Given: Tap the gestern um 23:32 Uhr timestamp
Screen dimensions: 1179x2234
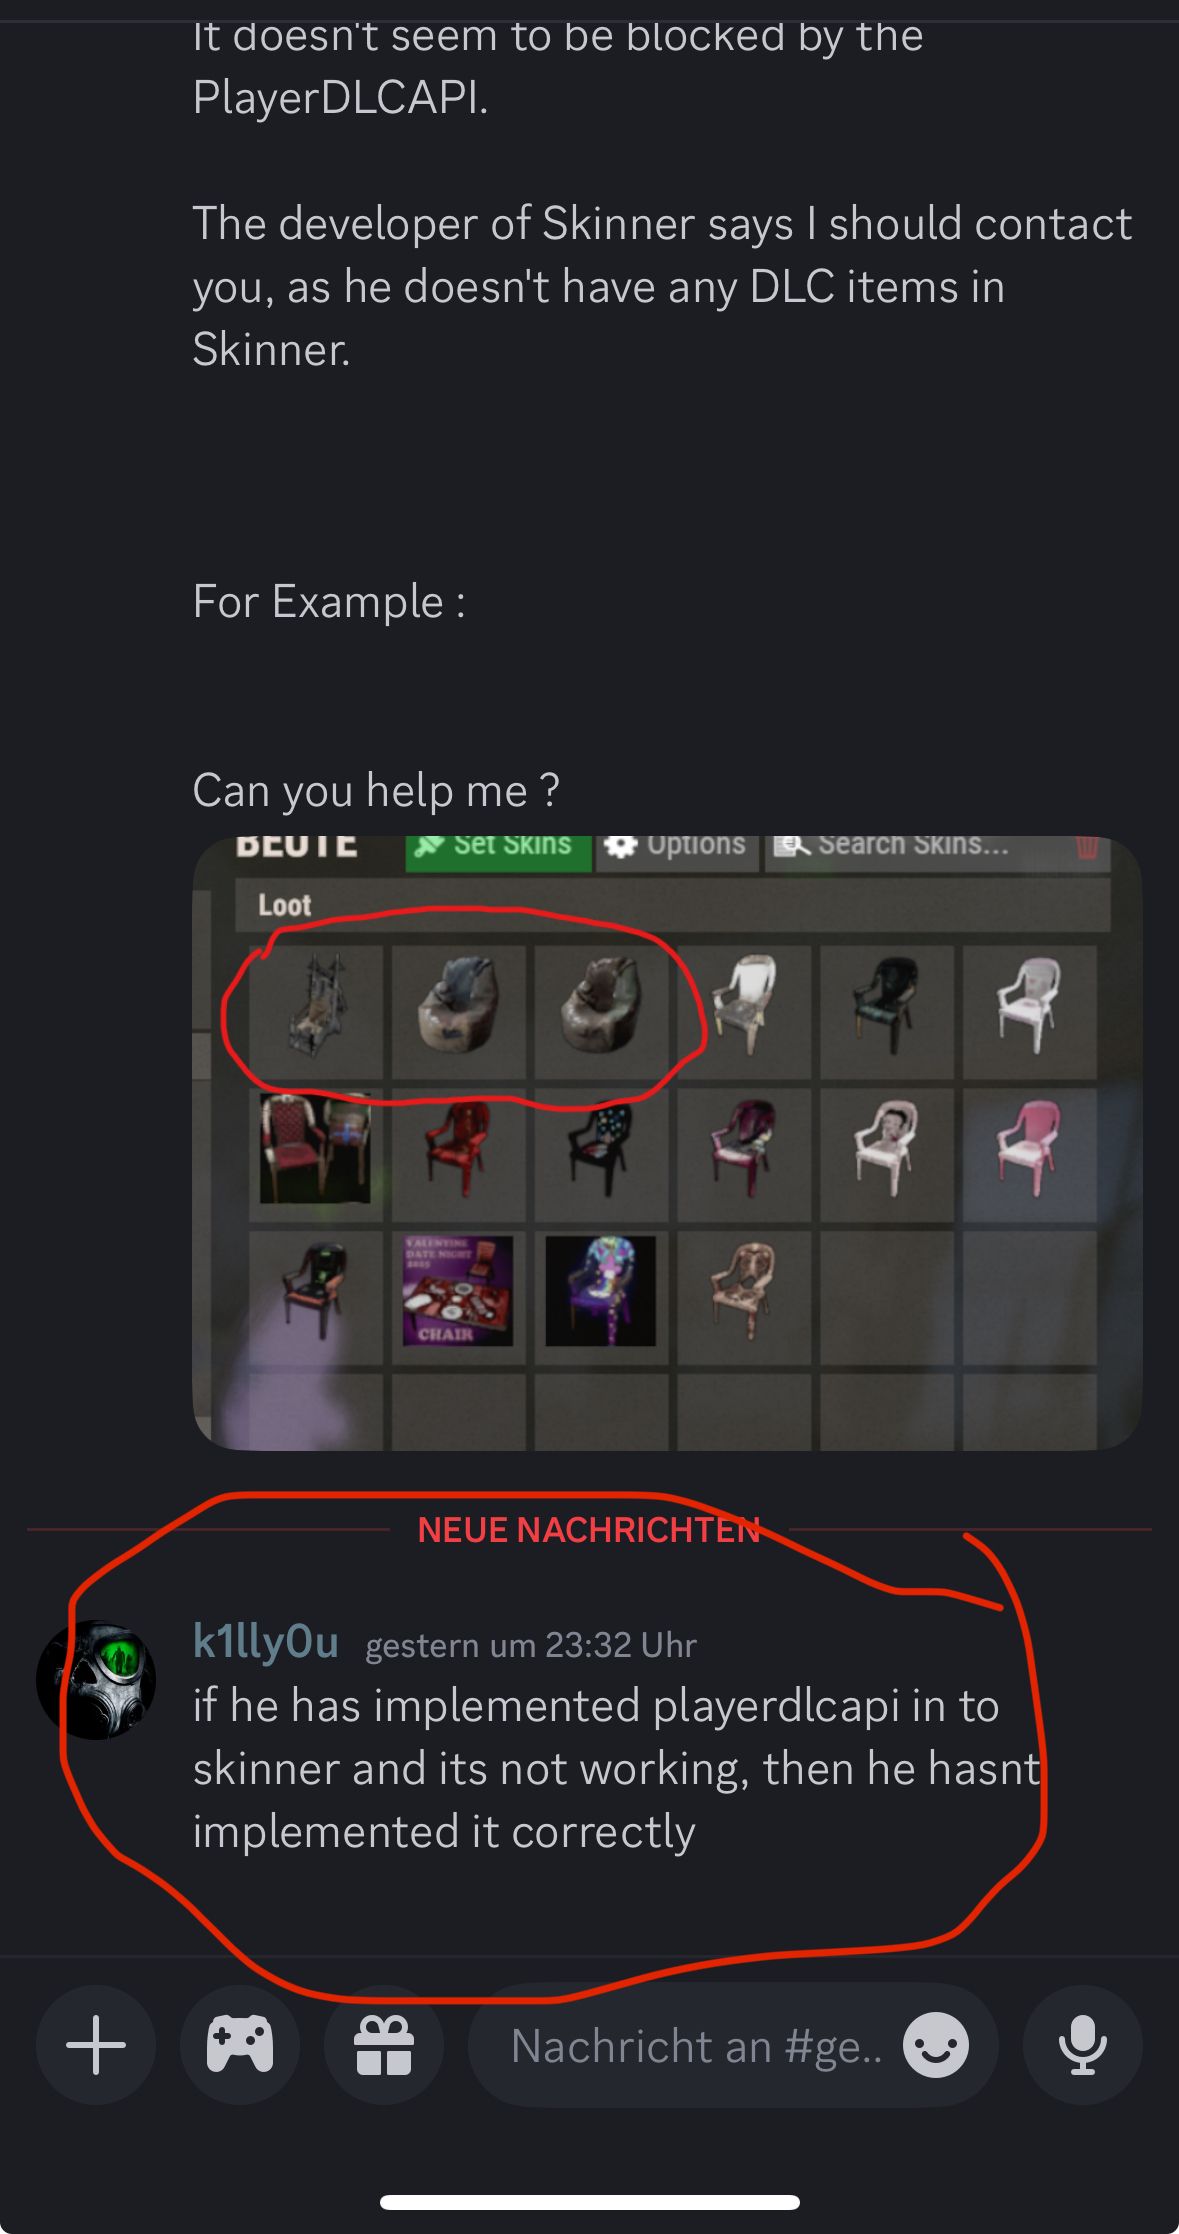Looking at the screenshot, I should (531, 1645).
